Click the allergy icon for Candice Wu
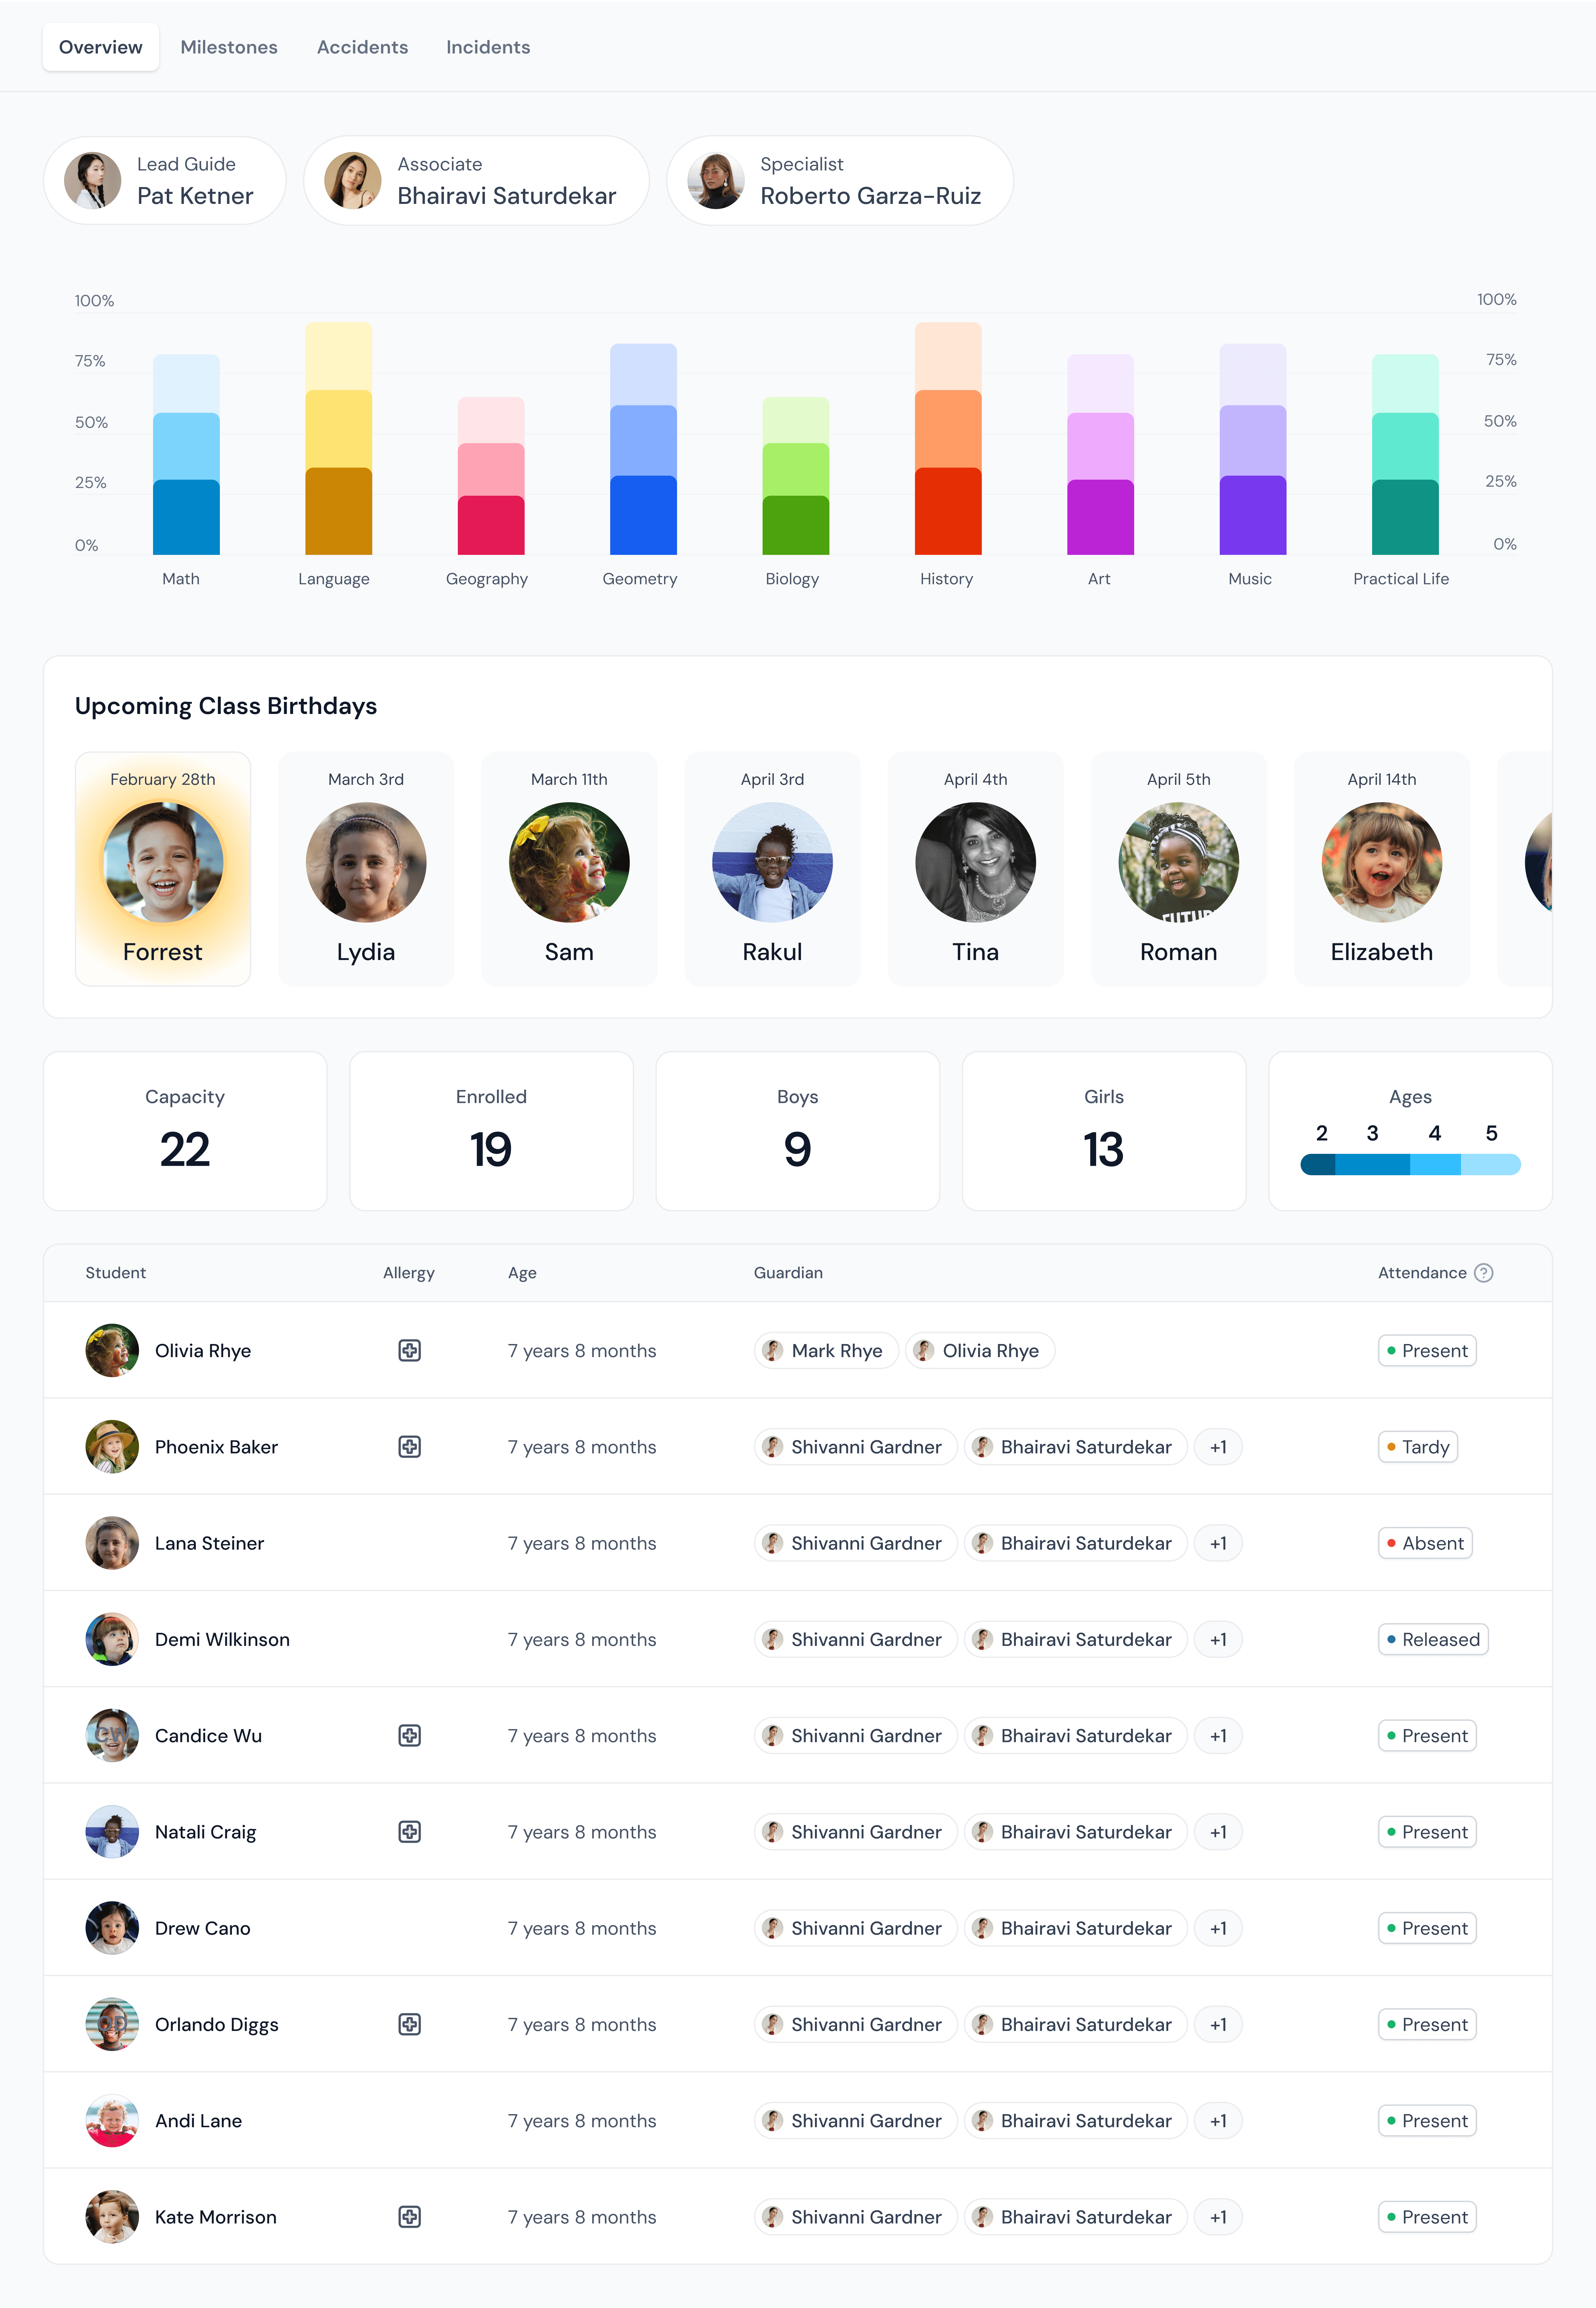This screenshot has width=1596, height=2308. pyautogui.click(x=409, y=1735)
